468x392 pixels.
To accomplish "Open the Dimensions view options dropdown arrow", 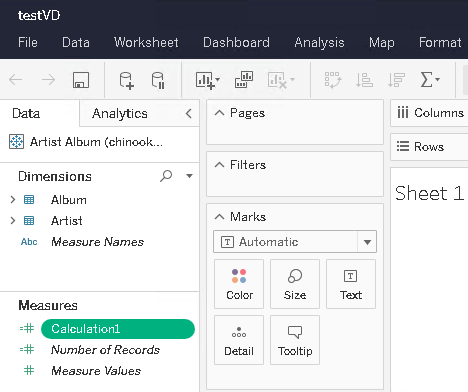I will pos(189,176).
